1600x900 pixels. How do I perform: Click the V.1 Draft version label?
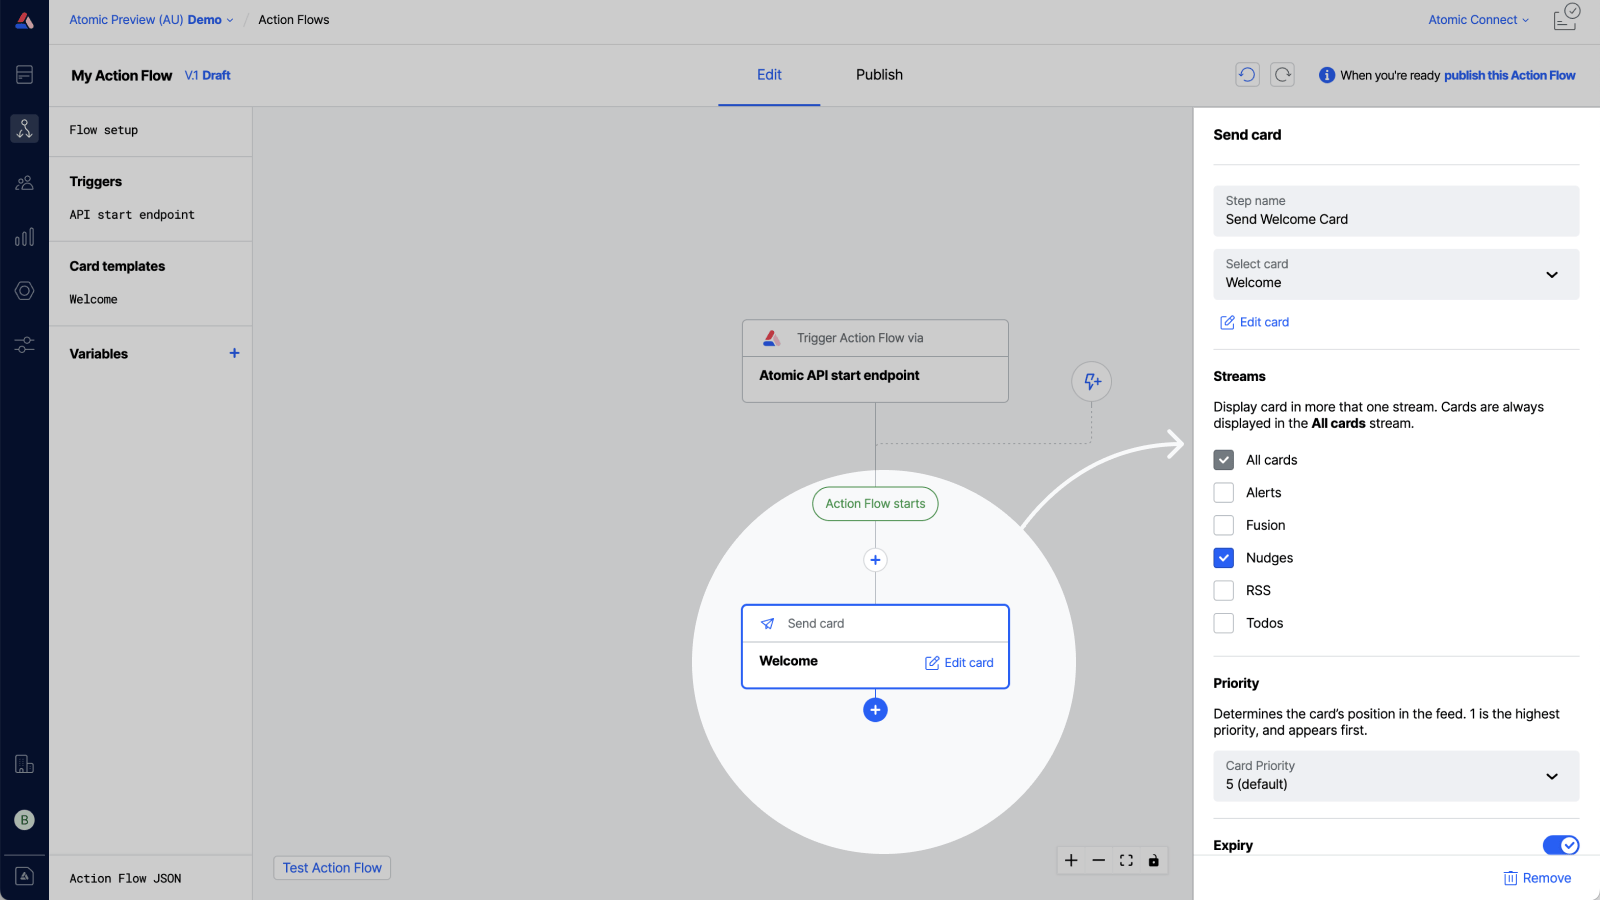[207, 75]
